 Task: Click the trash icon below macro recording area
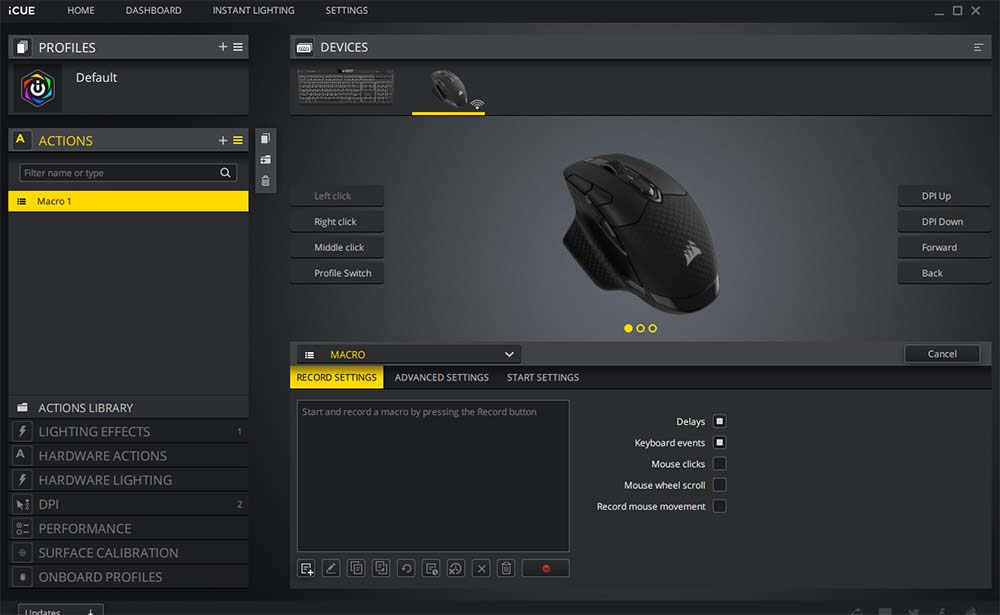point(506,568)
